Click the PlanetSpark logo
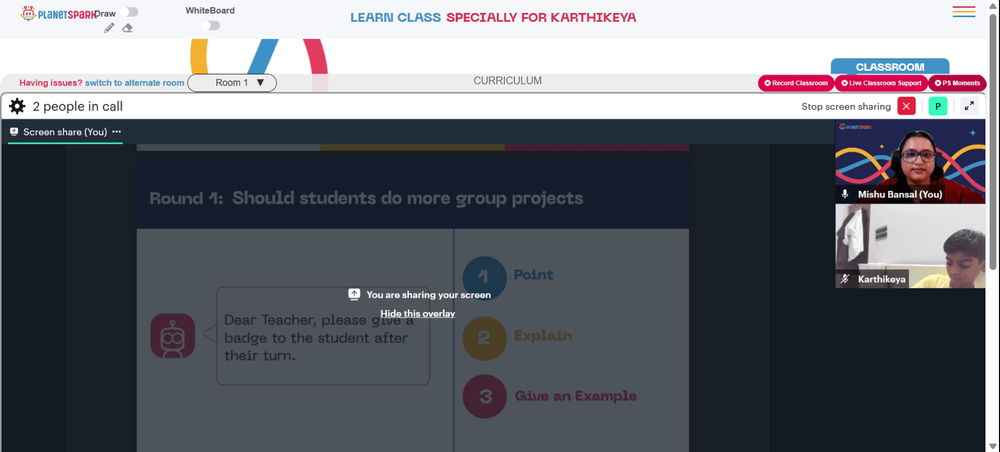Image resolution: width=1000 pixels, height=452 pixels. tap(57, 13)
